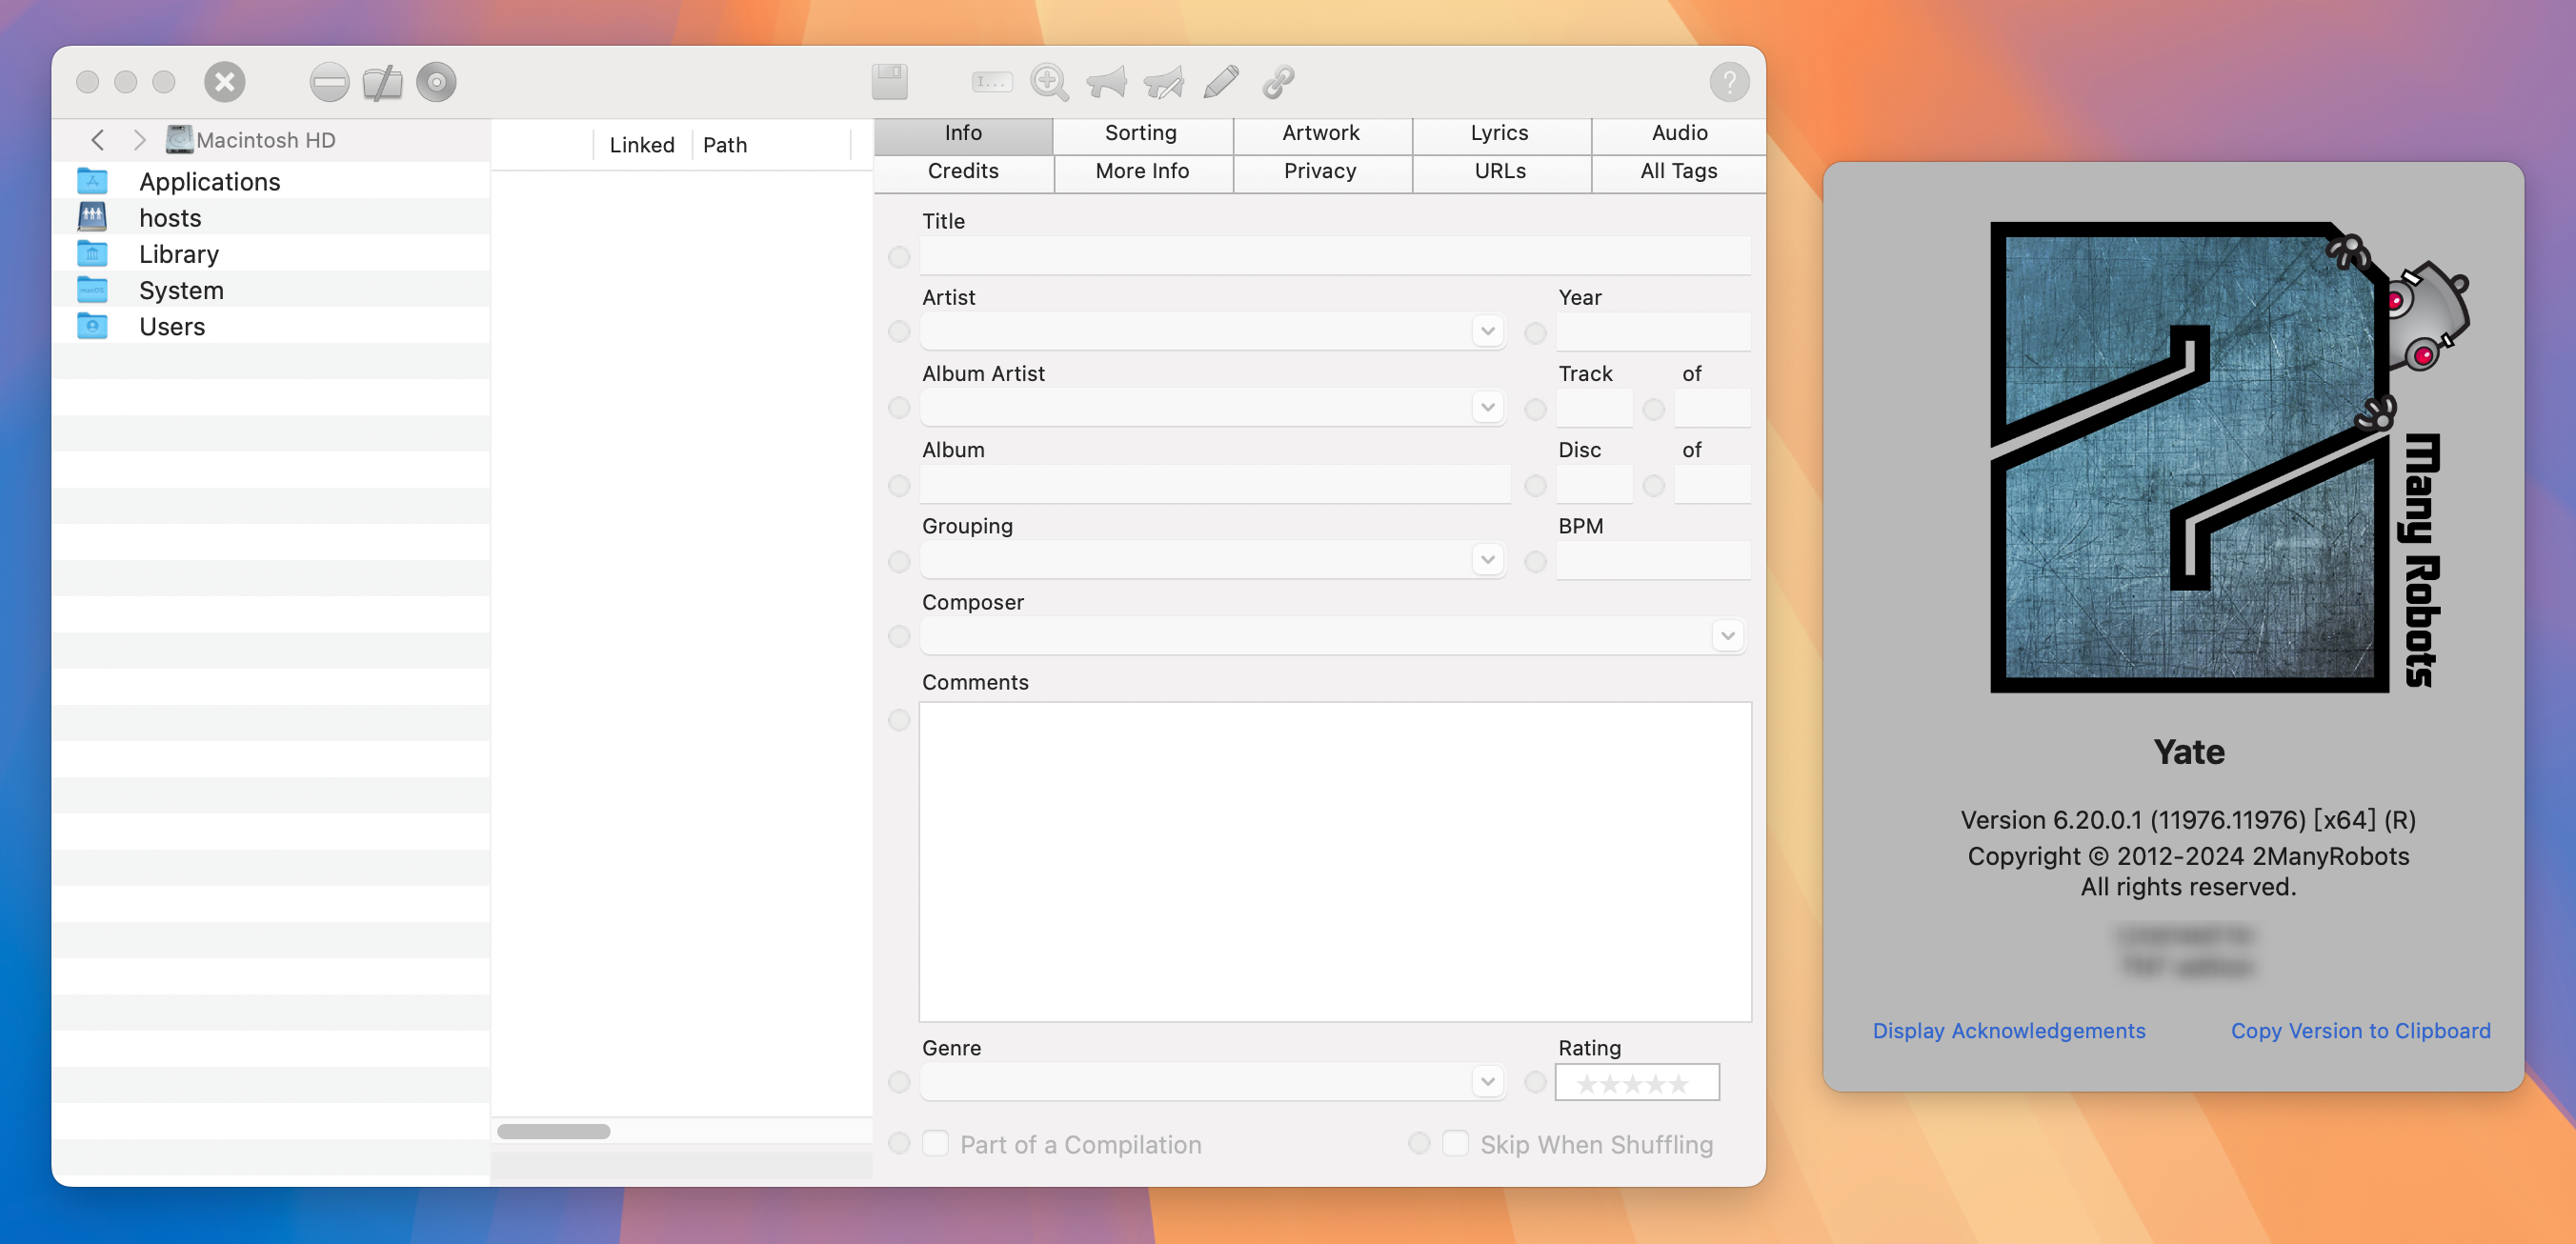Toggle the Composer field indicator circle
The width and height of the screenshot is (2576, 1244).
(899, 636)
